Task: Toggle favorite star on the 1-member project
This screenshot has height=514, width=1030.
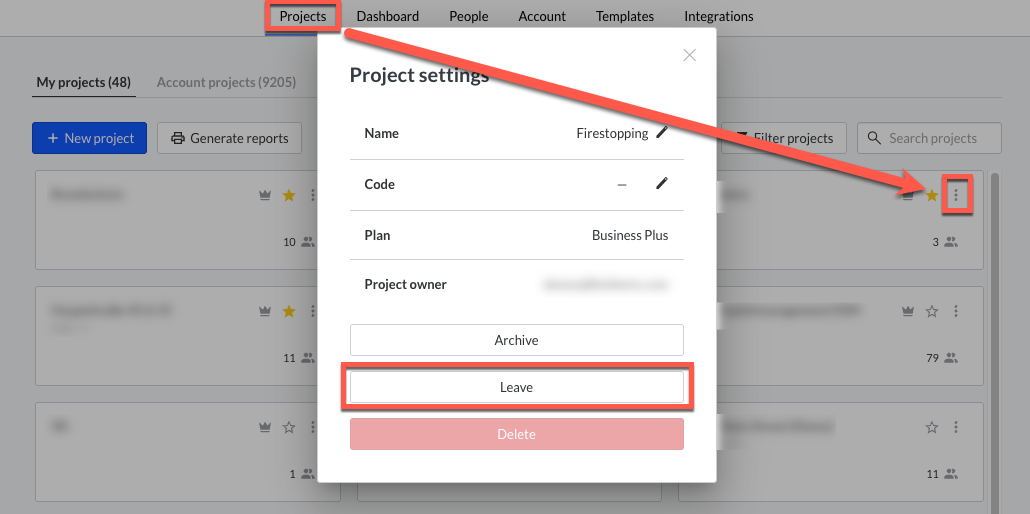Action: tap(289, 427)
